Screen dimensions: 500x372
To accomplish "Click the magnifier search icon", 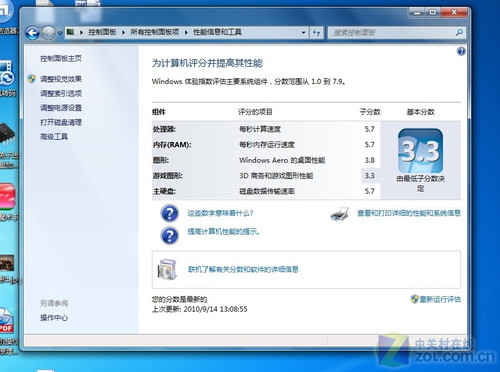I will (x=460, y=32).
